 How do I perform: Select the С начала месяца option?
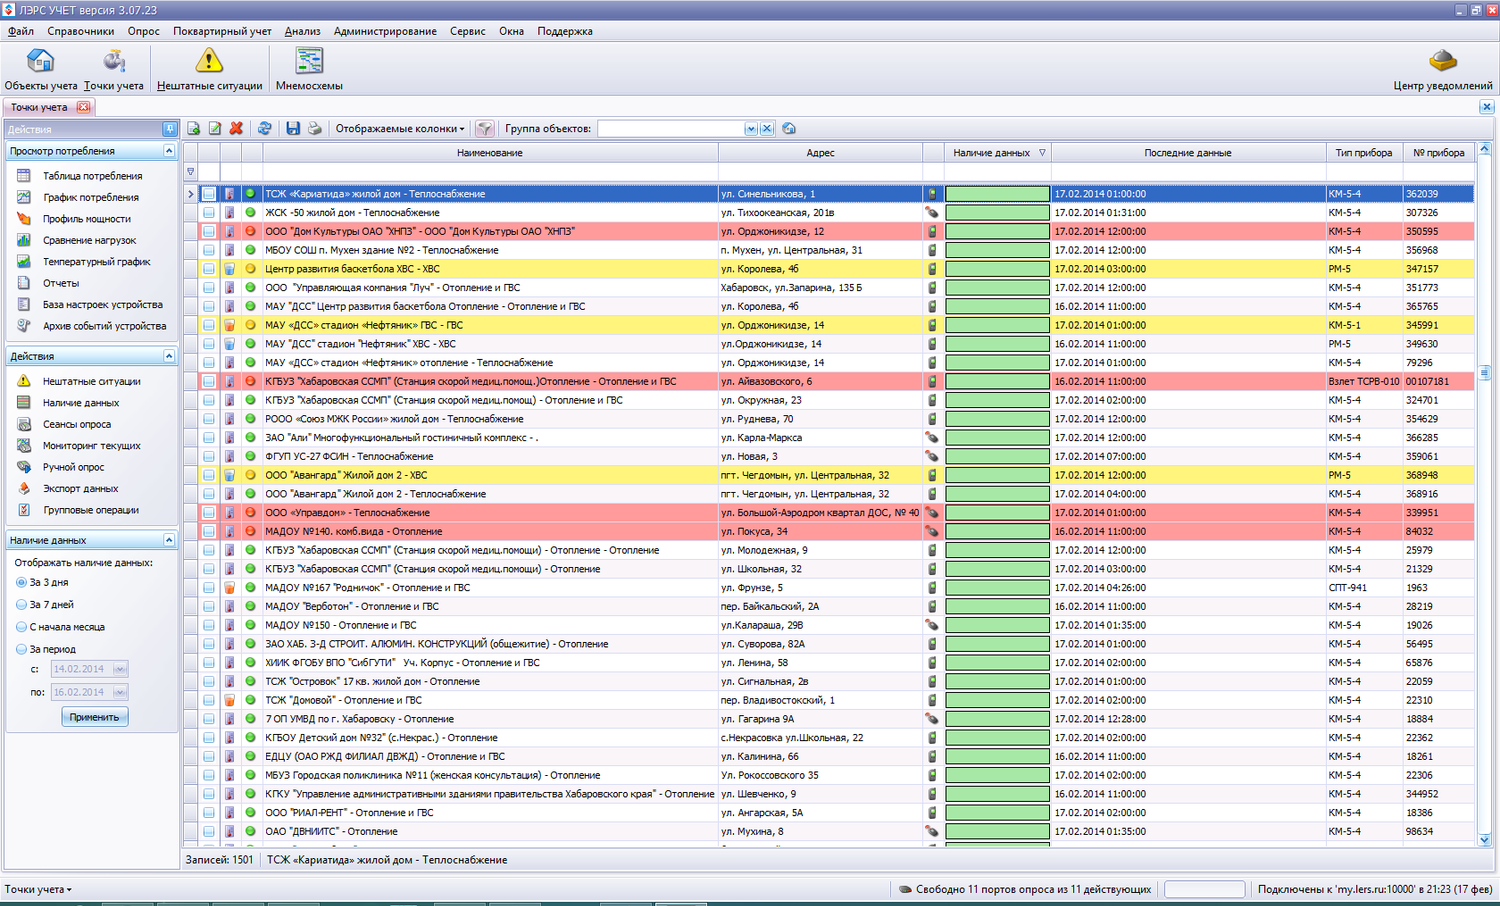pos(22,627)
